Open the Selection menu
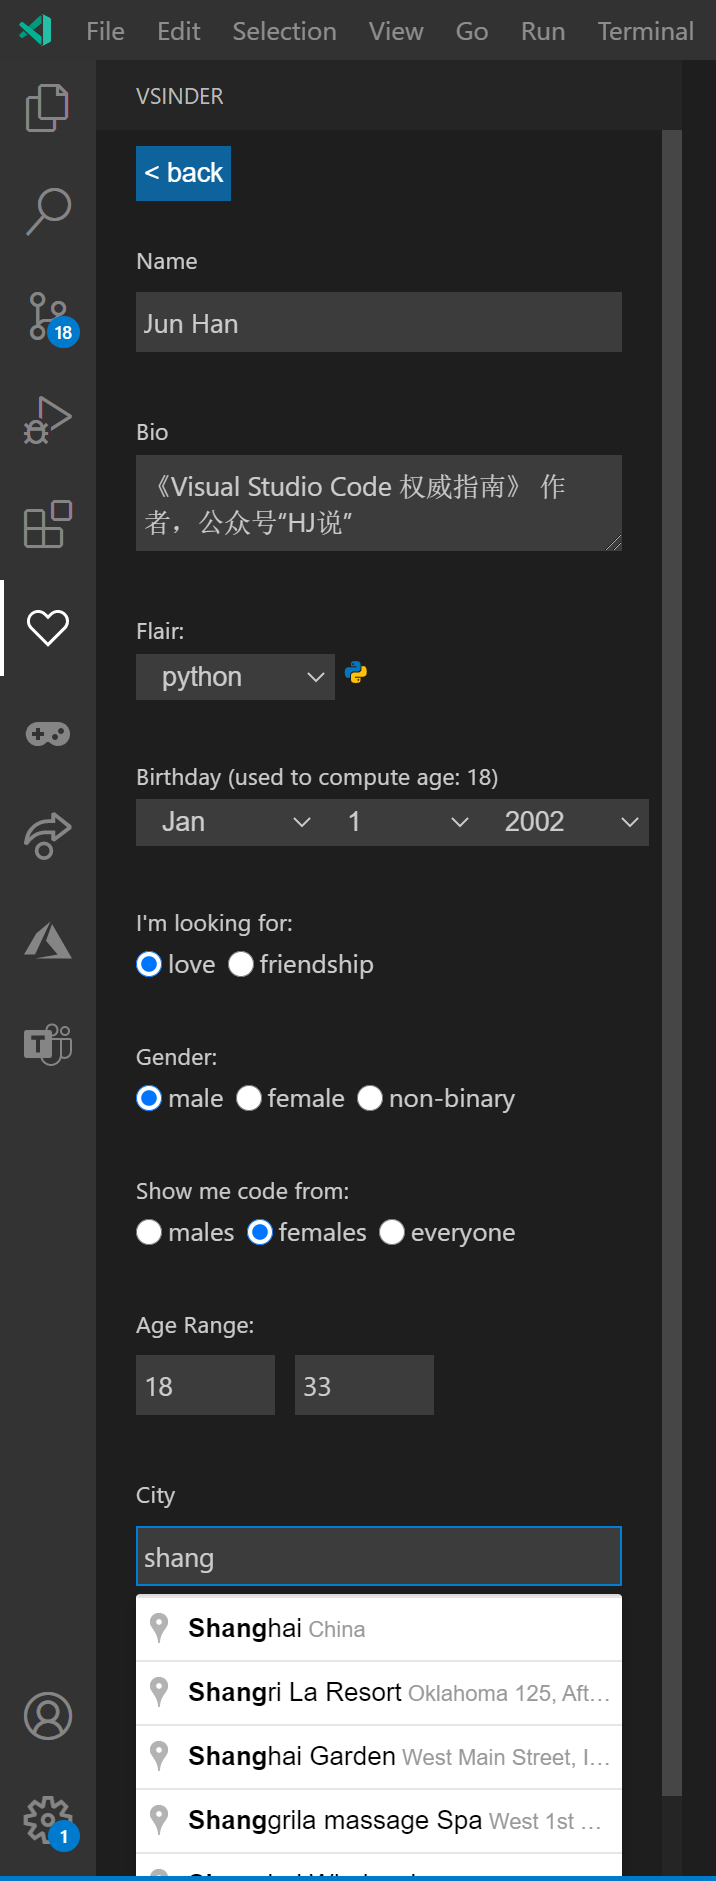Image resolution: width=716 pixels, height=1881 pixels. coord(284,31)
